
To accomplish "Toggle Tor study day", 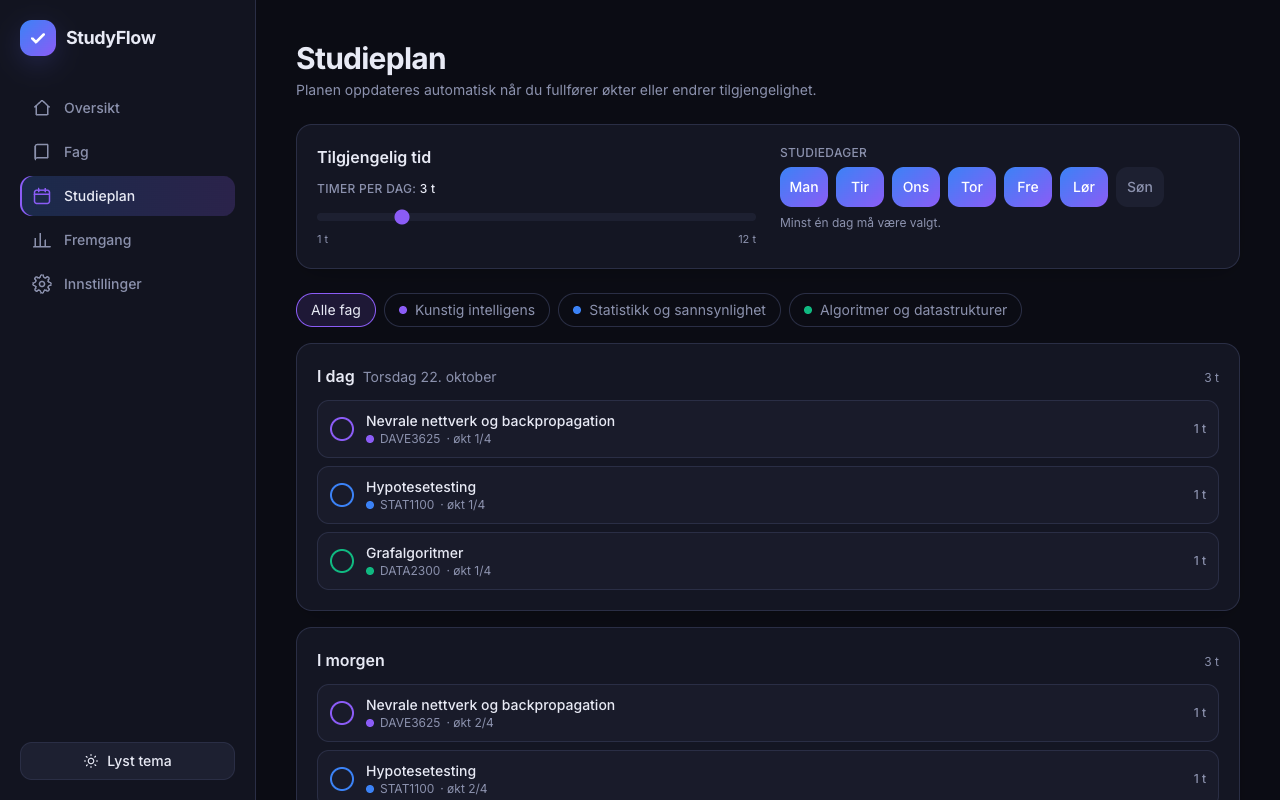I will coord(972,187).
